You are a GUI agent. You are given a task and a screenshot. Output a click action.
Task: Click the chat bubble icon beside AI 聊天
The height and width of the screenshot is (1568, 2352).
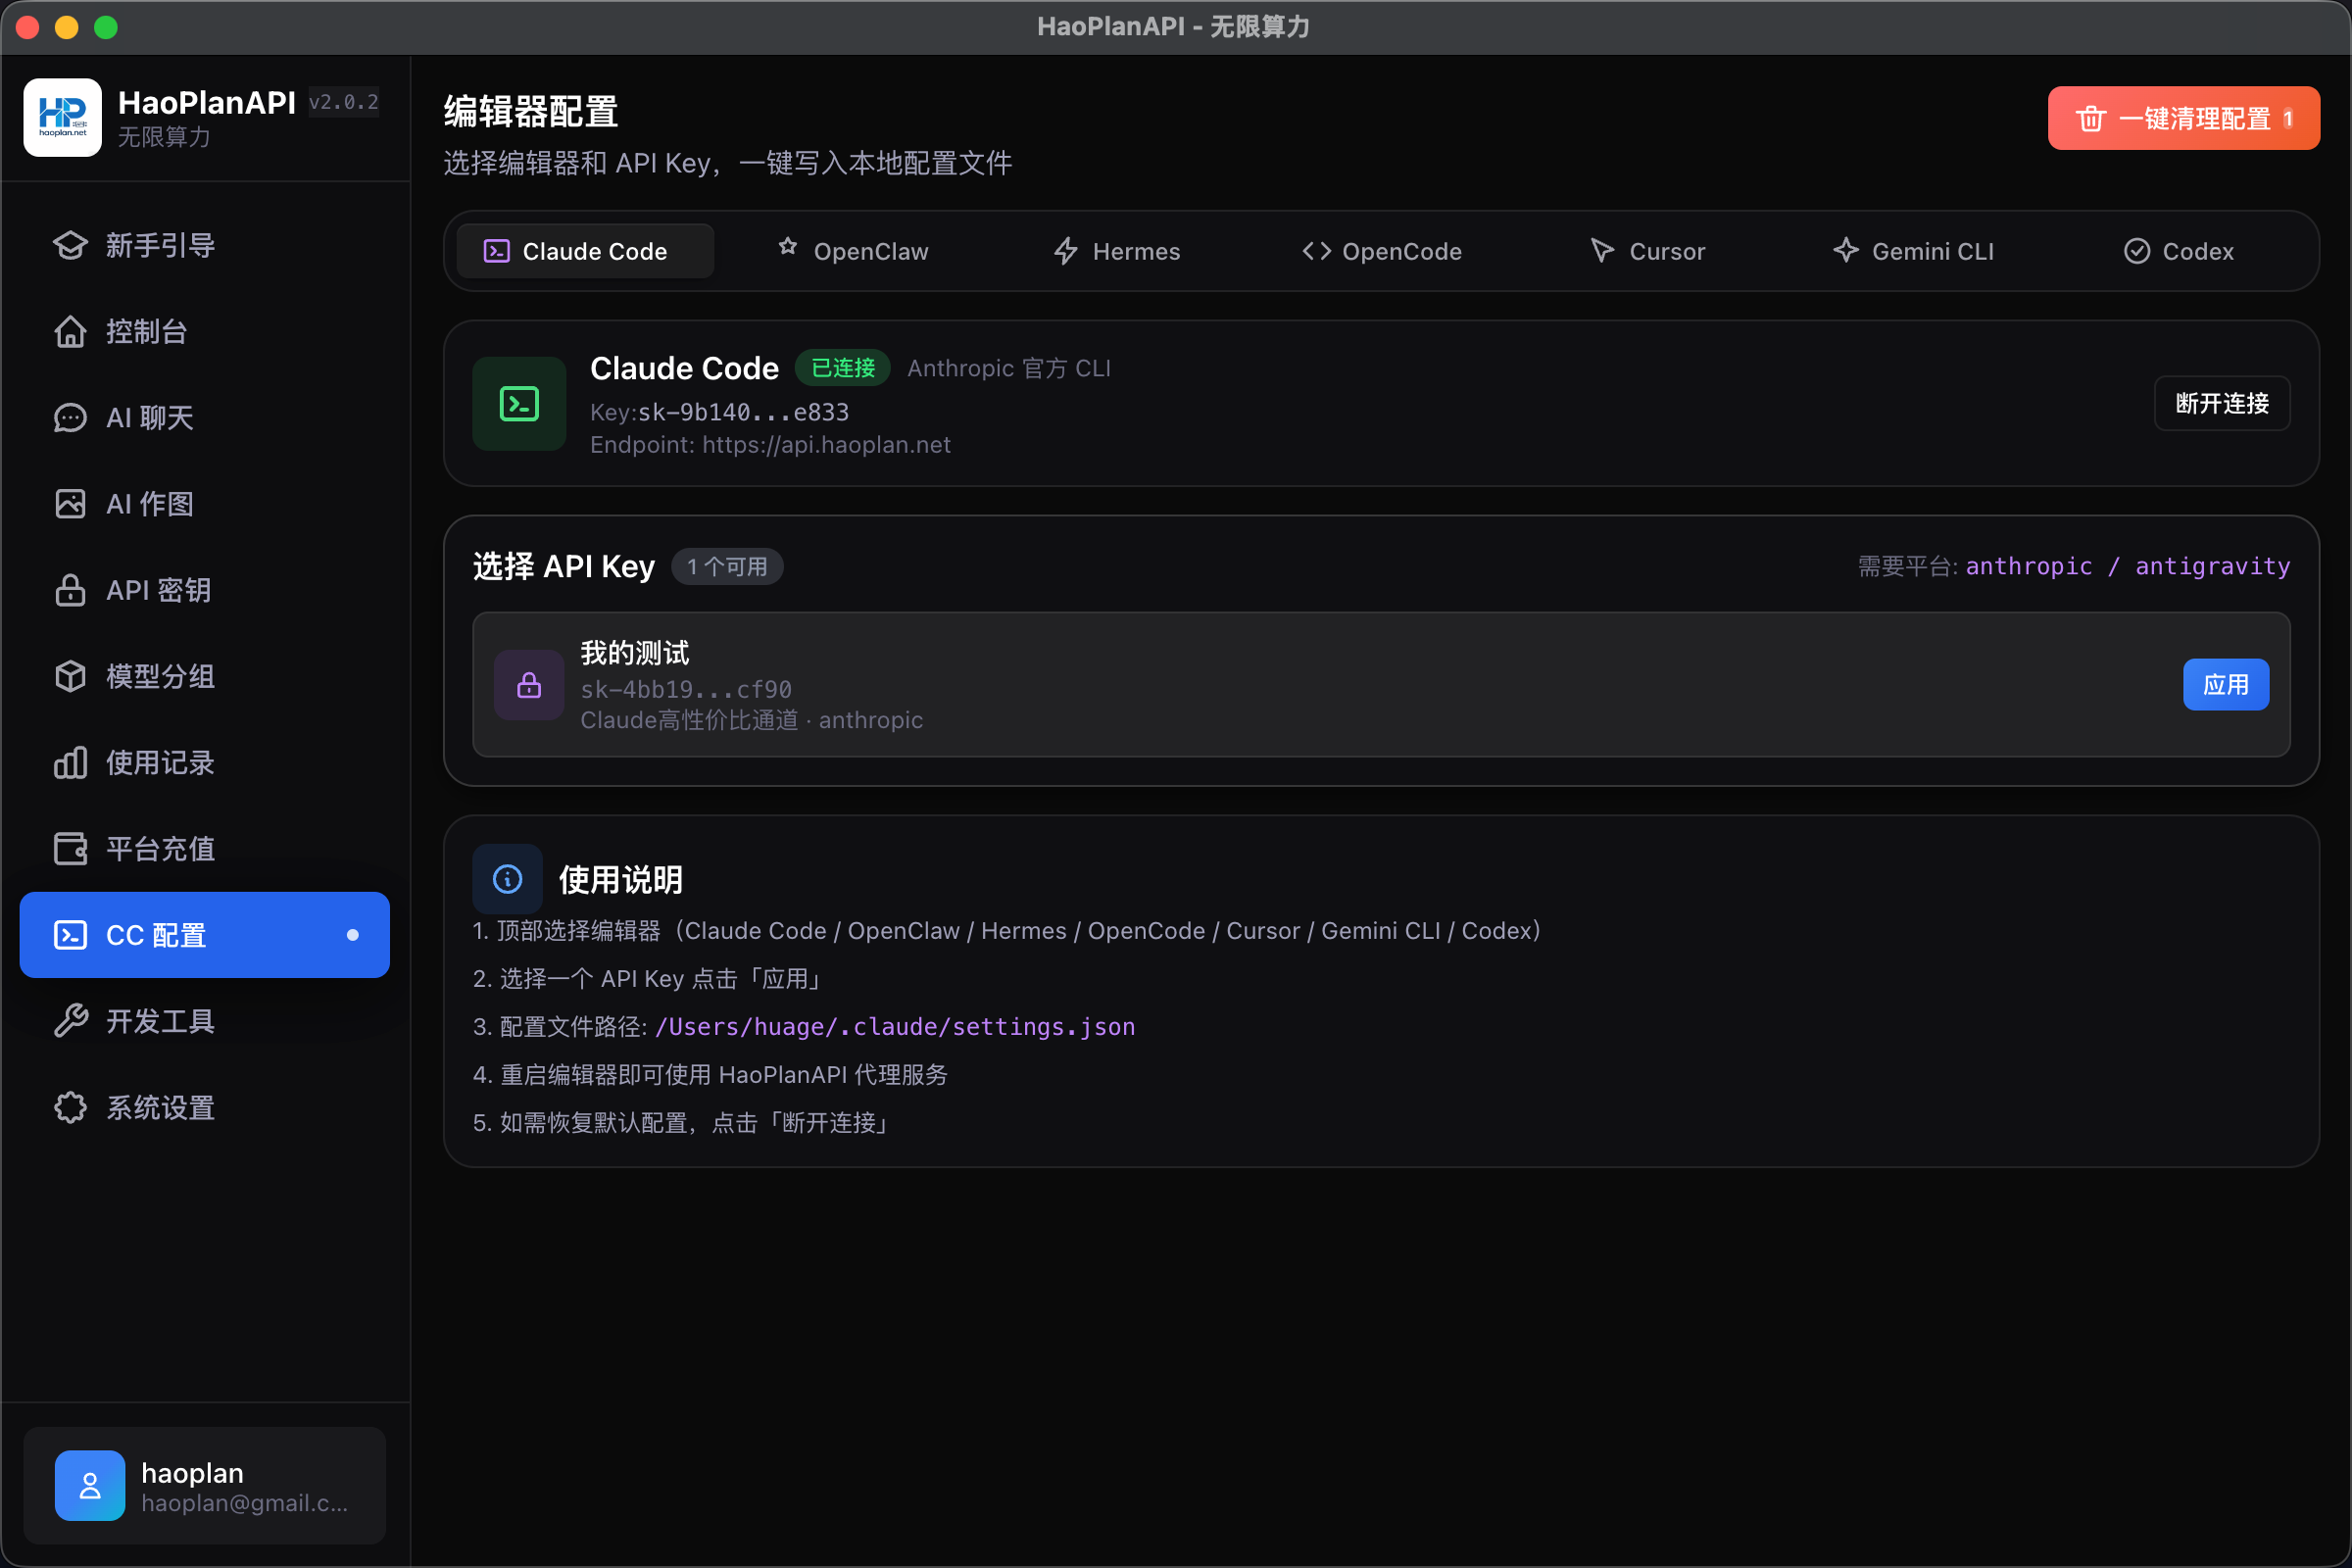tap(70, 418)
